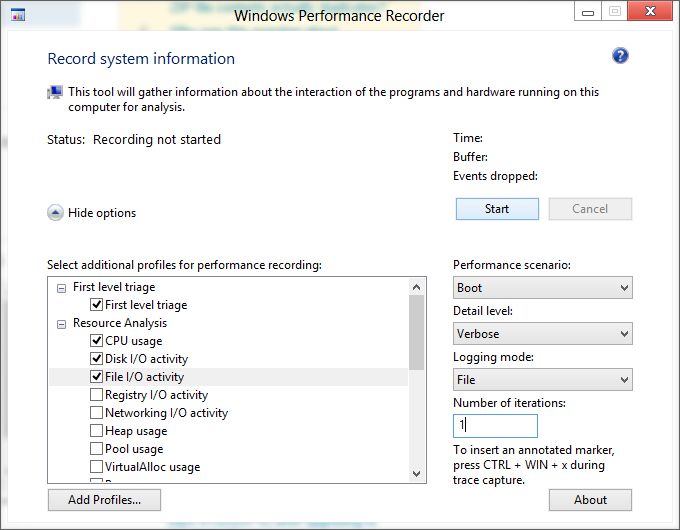This screenshot has height=530, width=680.
Task: Click the profile list scroll up arrow
Action: 416,287
